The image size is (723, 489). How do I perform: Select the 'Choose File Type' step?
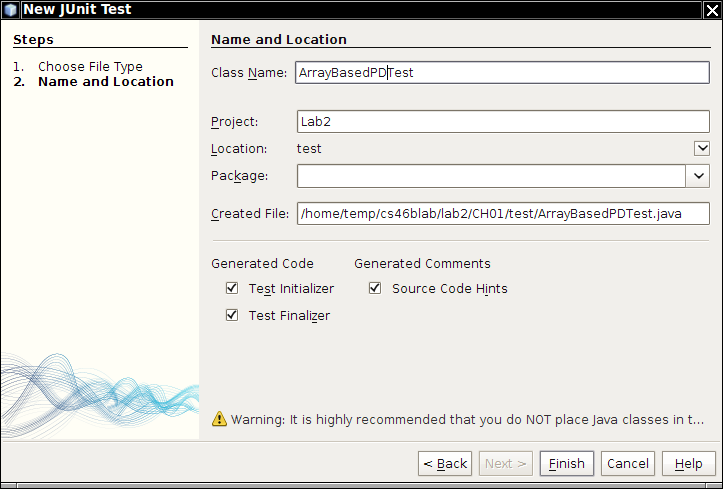tap(90, 67)
